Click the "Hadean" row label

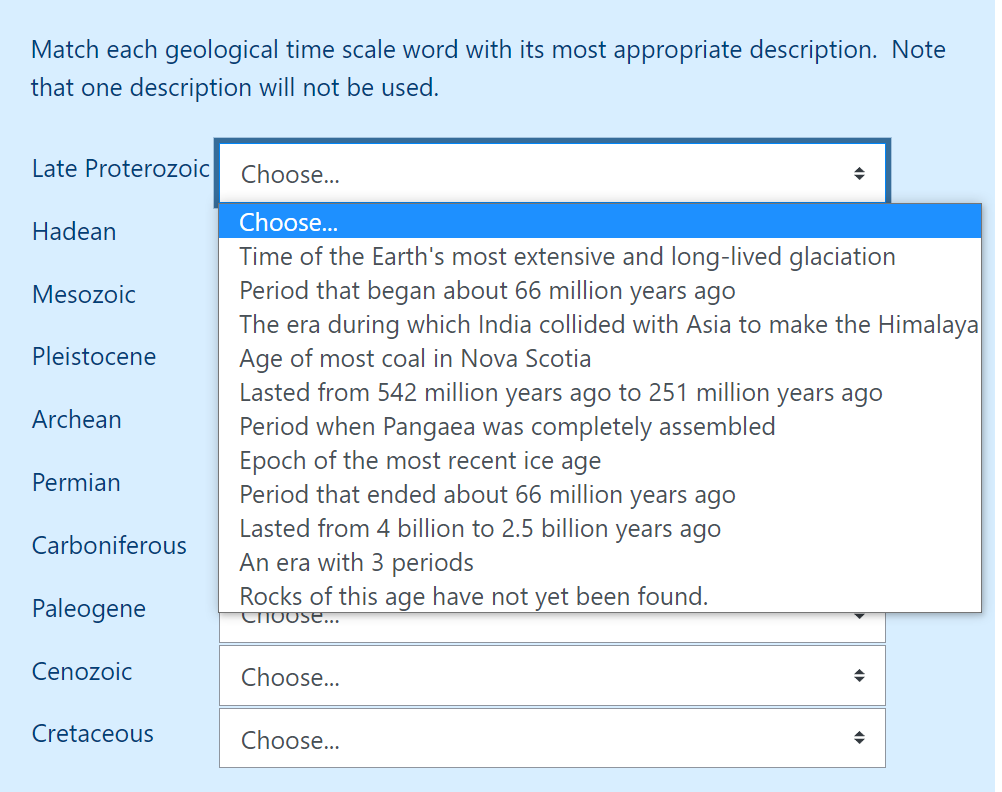[x=74, y=232]
